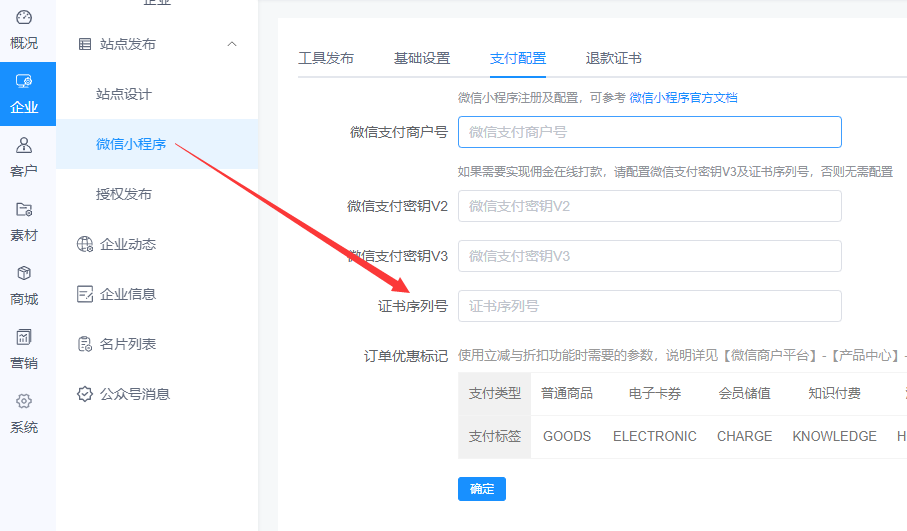Focus the 微信支付商户号 input field
The height and width of the screenshot is (531, 907).
(x=650, y=132)
